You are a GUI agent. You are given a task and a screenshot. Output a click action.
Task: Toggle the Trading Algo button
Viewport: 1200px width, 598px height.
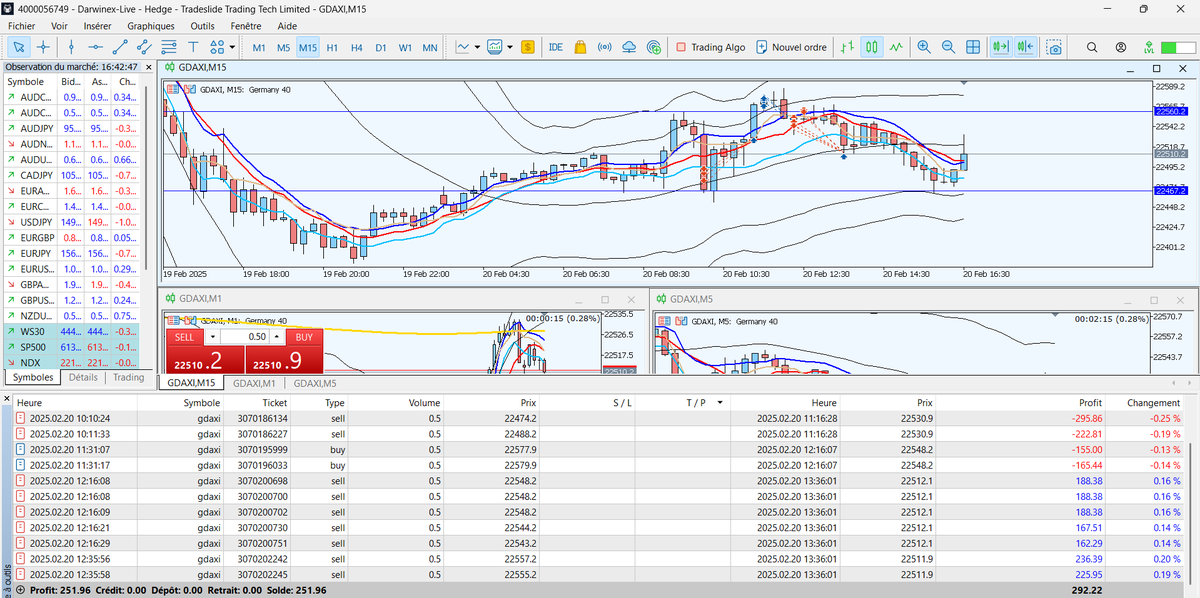click(711, 47)
